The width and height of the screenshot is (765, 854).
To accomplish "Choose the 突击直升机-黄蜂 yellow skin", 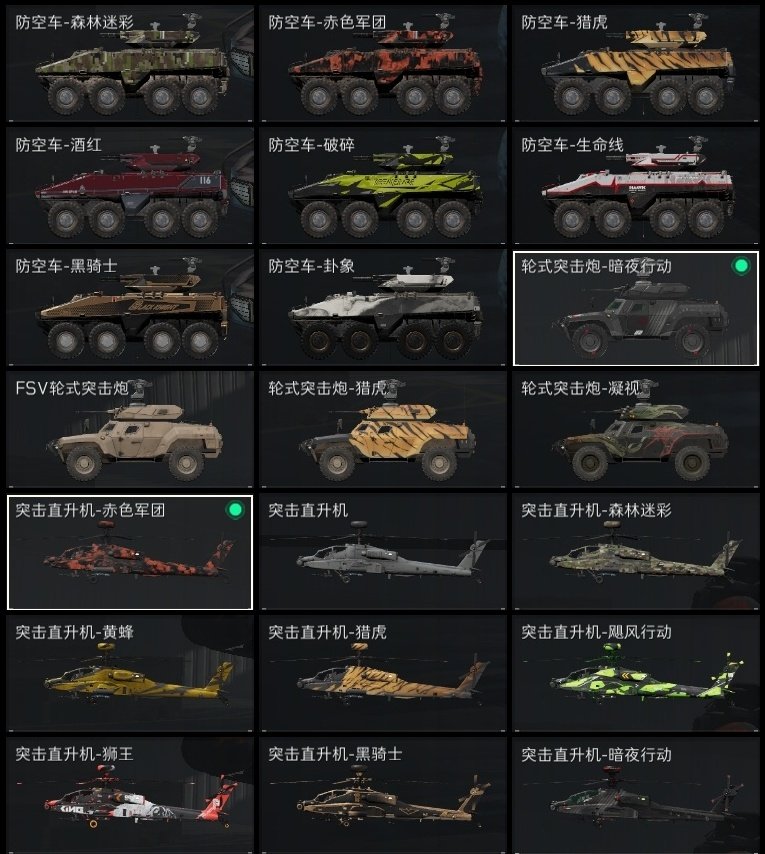I will [130, 674].
